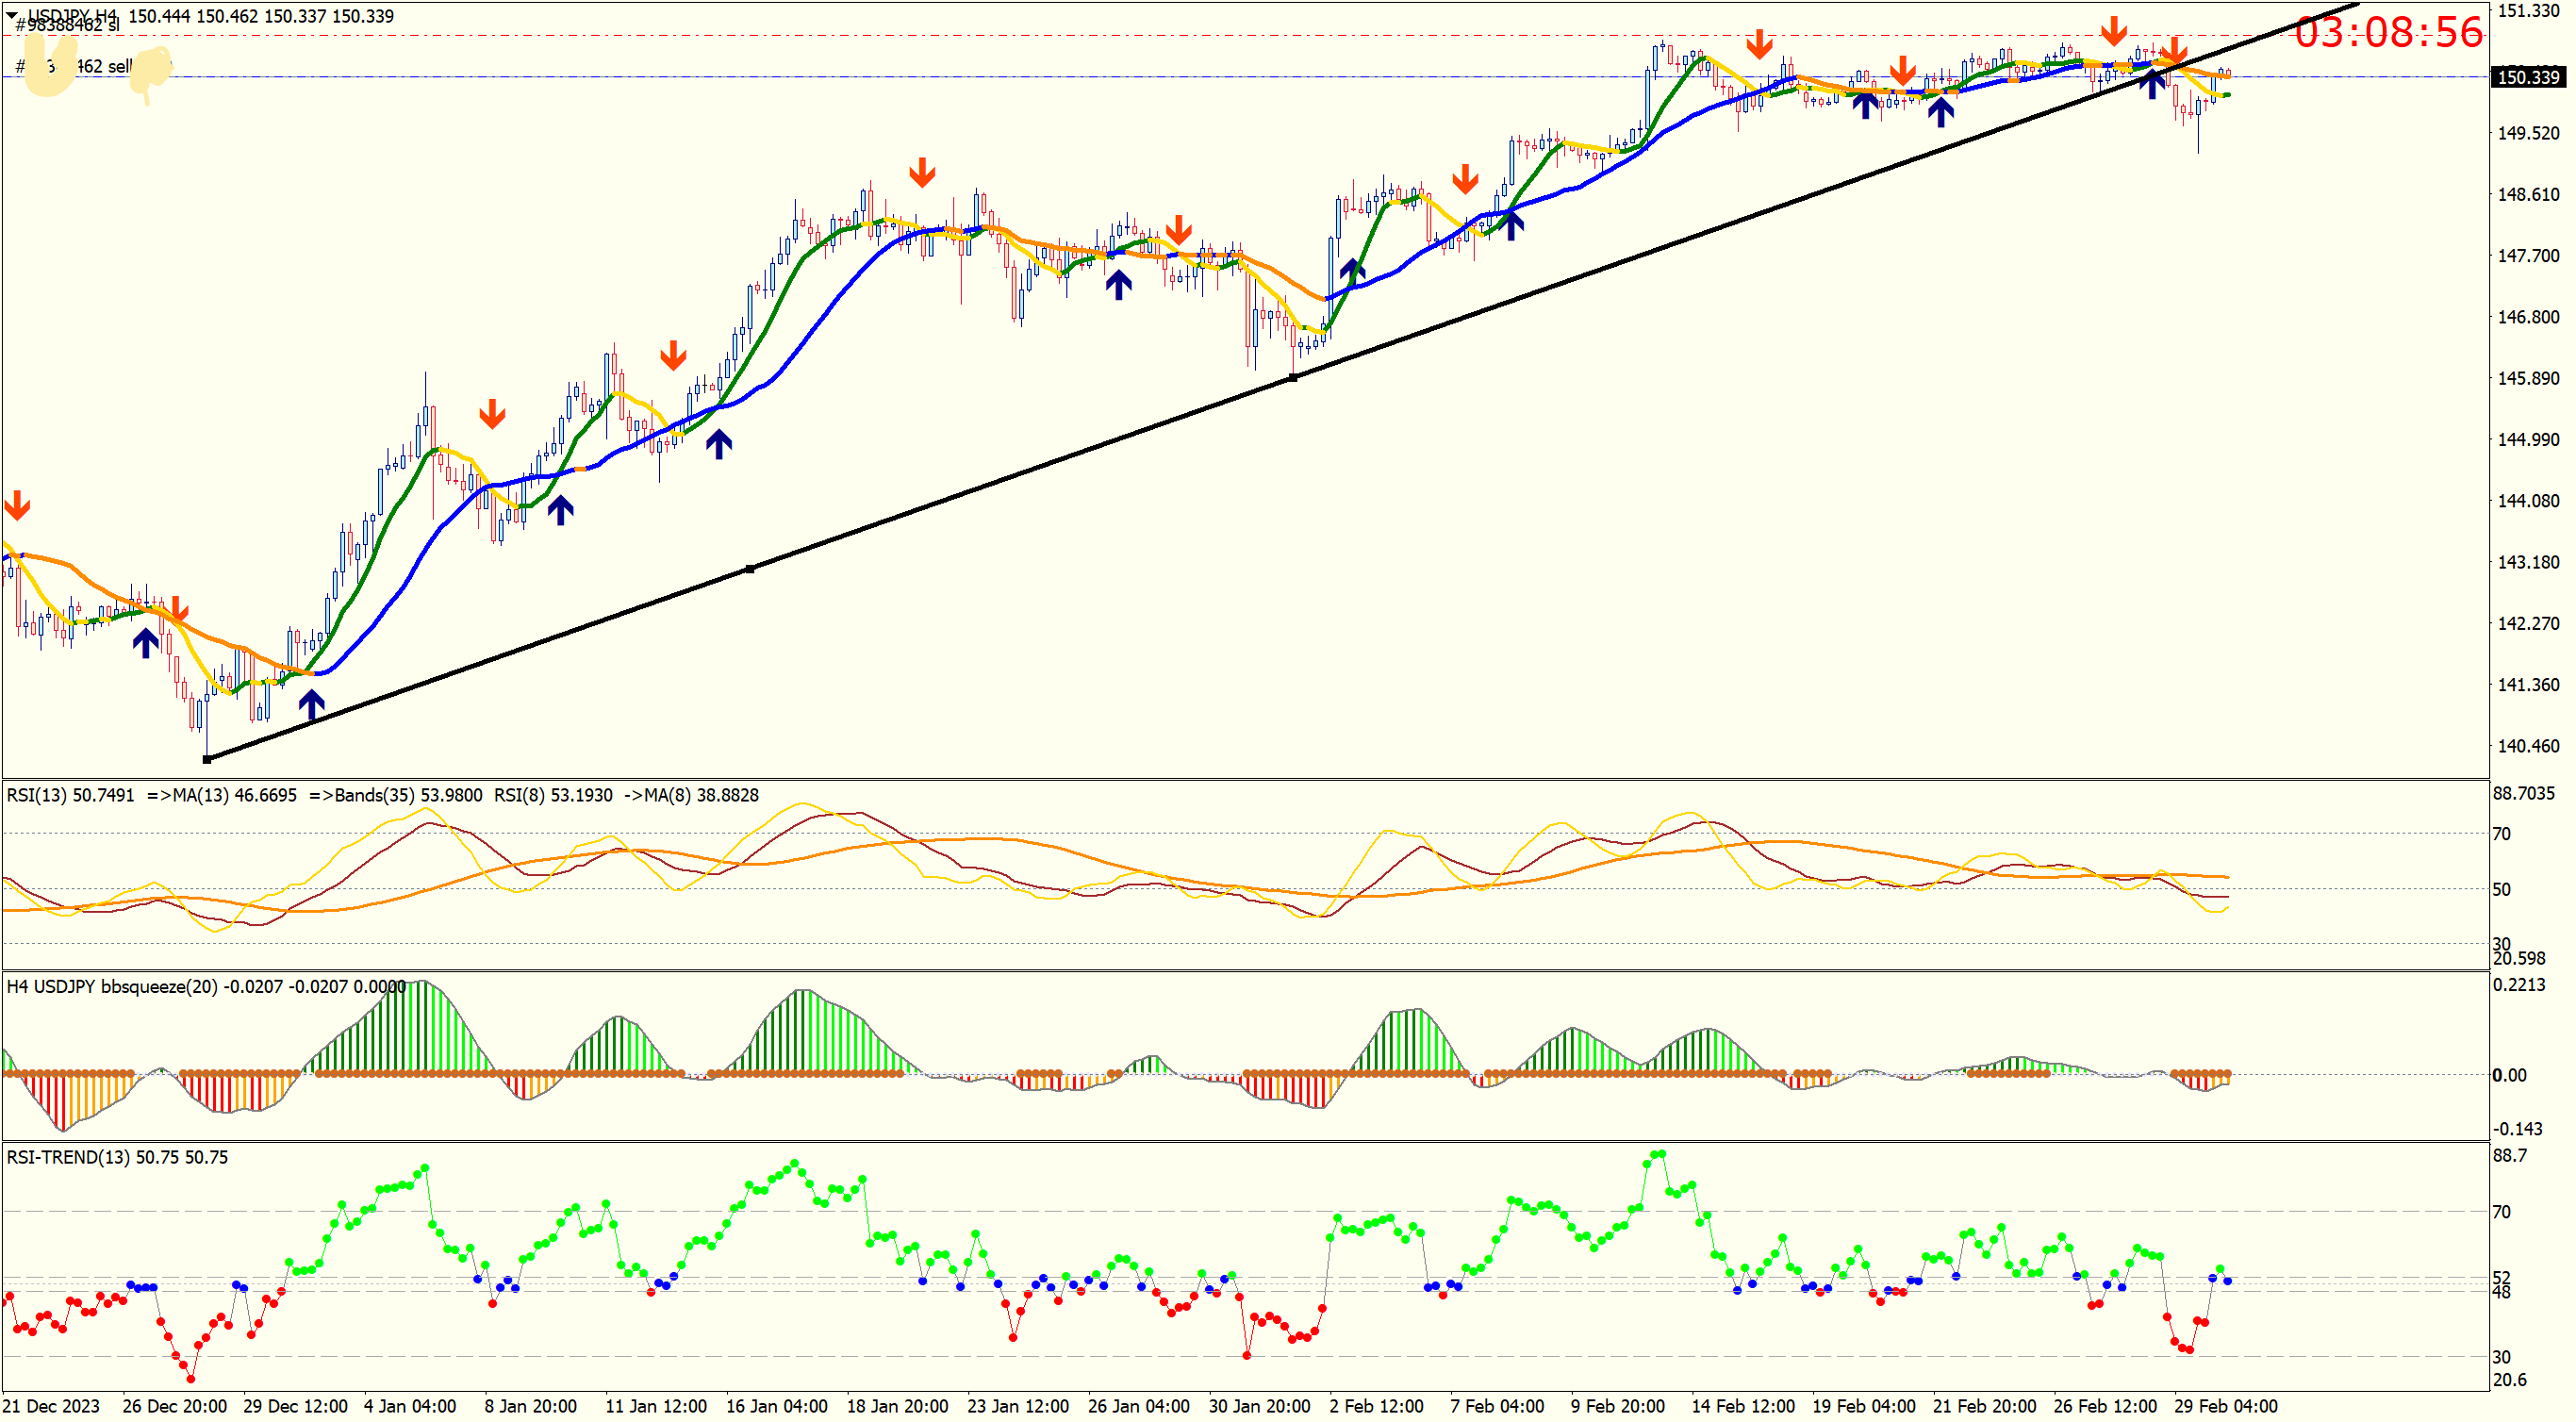Click the 150.339 current price tag
Viewport: 2576px width, 1422px height.
coord(2527,77)
